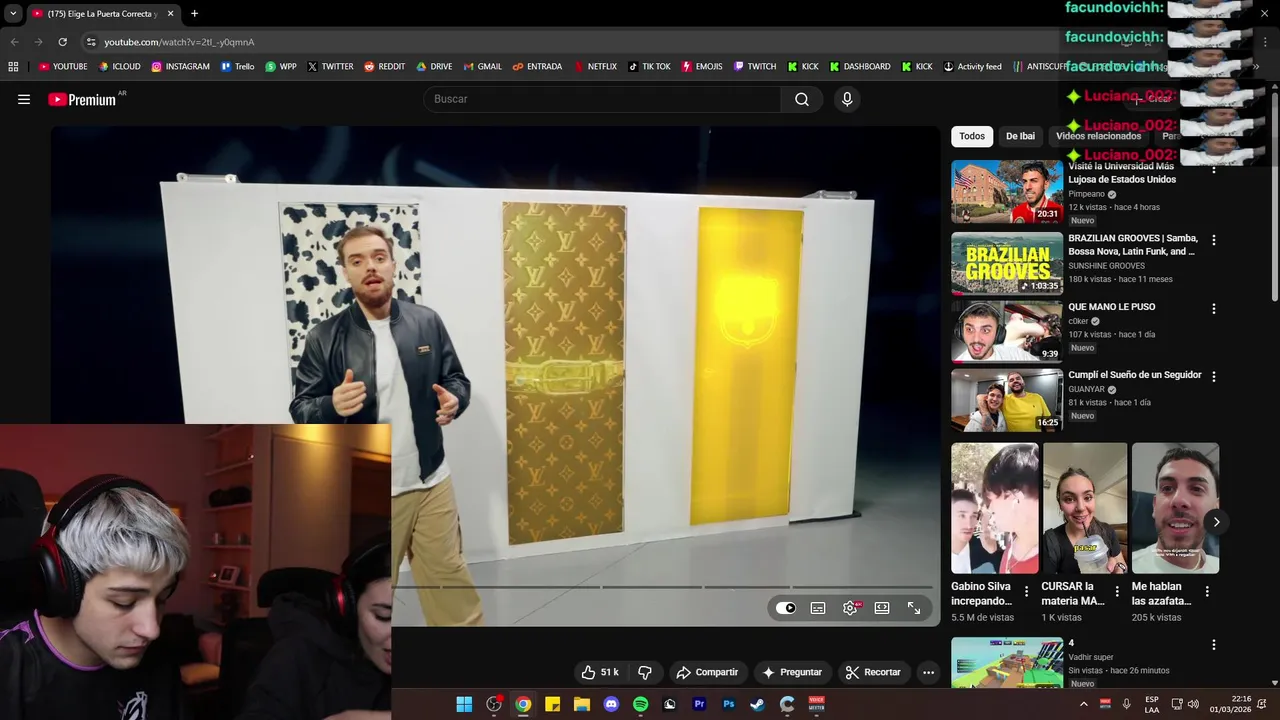This screenshot has width=1280, height=720.
Task: Click the Preguntar button
Action: [792, 672]
